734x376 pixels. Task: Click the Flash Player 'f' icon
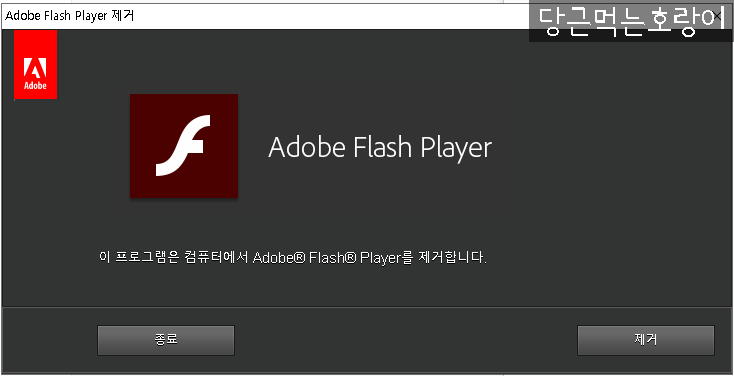184,146
